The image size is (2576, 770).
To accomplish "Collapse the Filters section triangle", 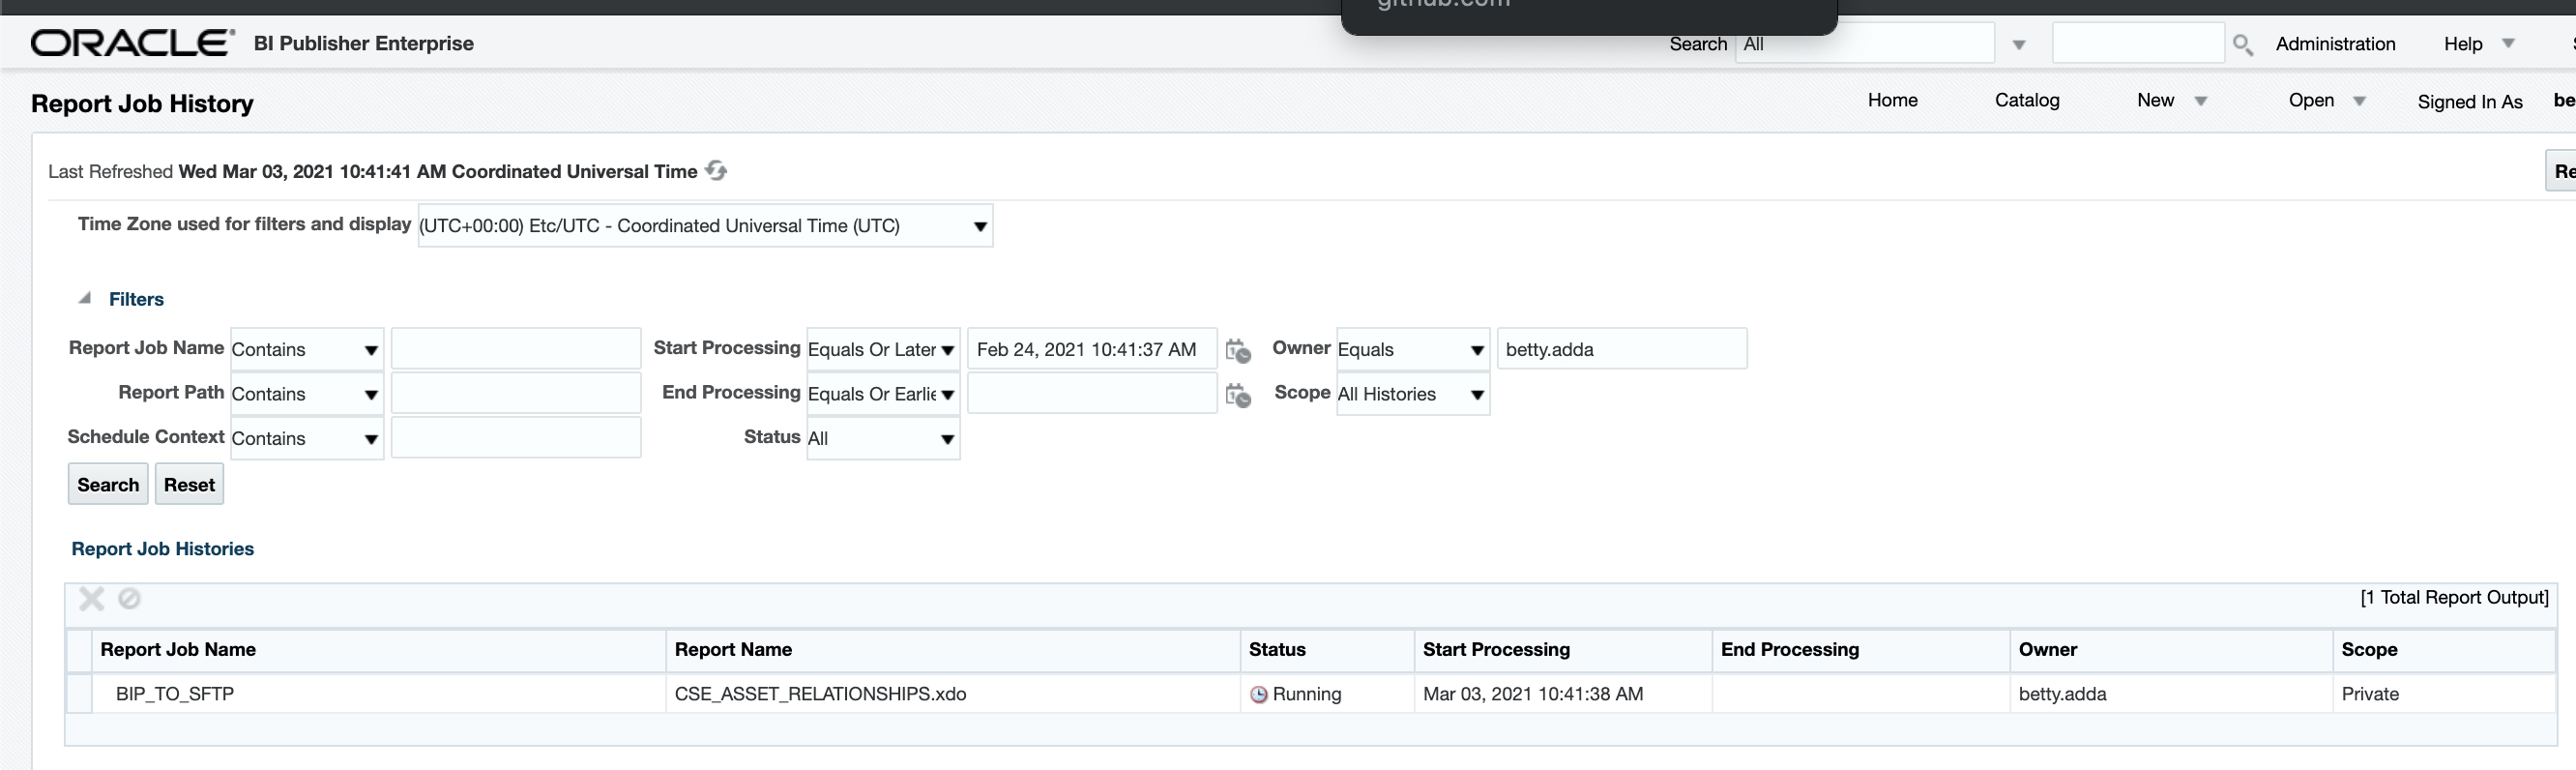I will (x=85, y=298).
